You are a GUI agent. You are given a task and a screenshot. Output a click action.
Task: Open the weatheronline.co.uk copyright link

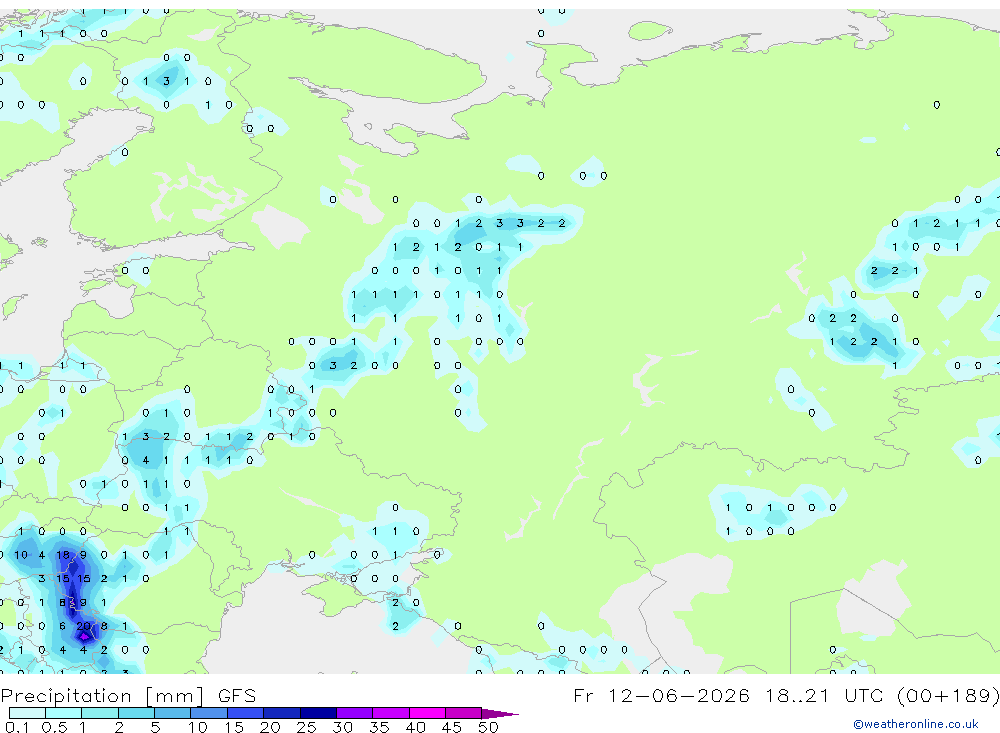click(x=916, y=724)
